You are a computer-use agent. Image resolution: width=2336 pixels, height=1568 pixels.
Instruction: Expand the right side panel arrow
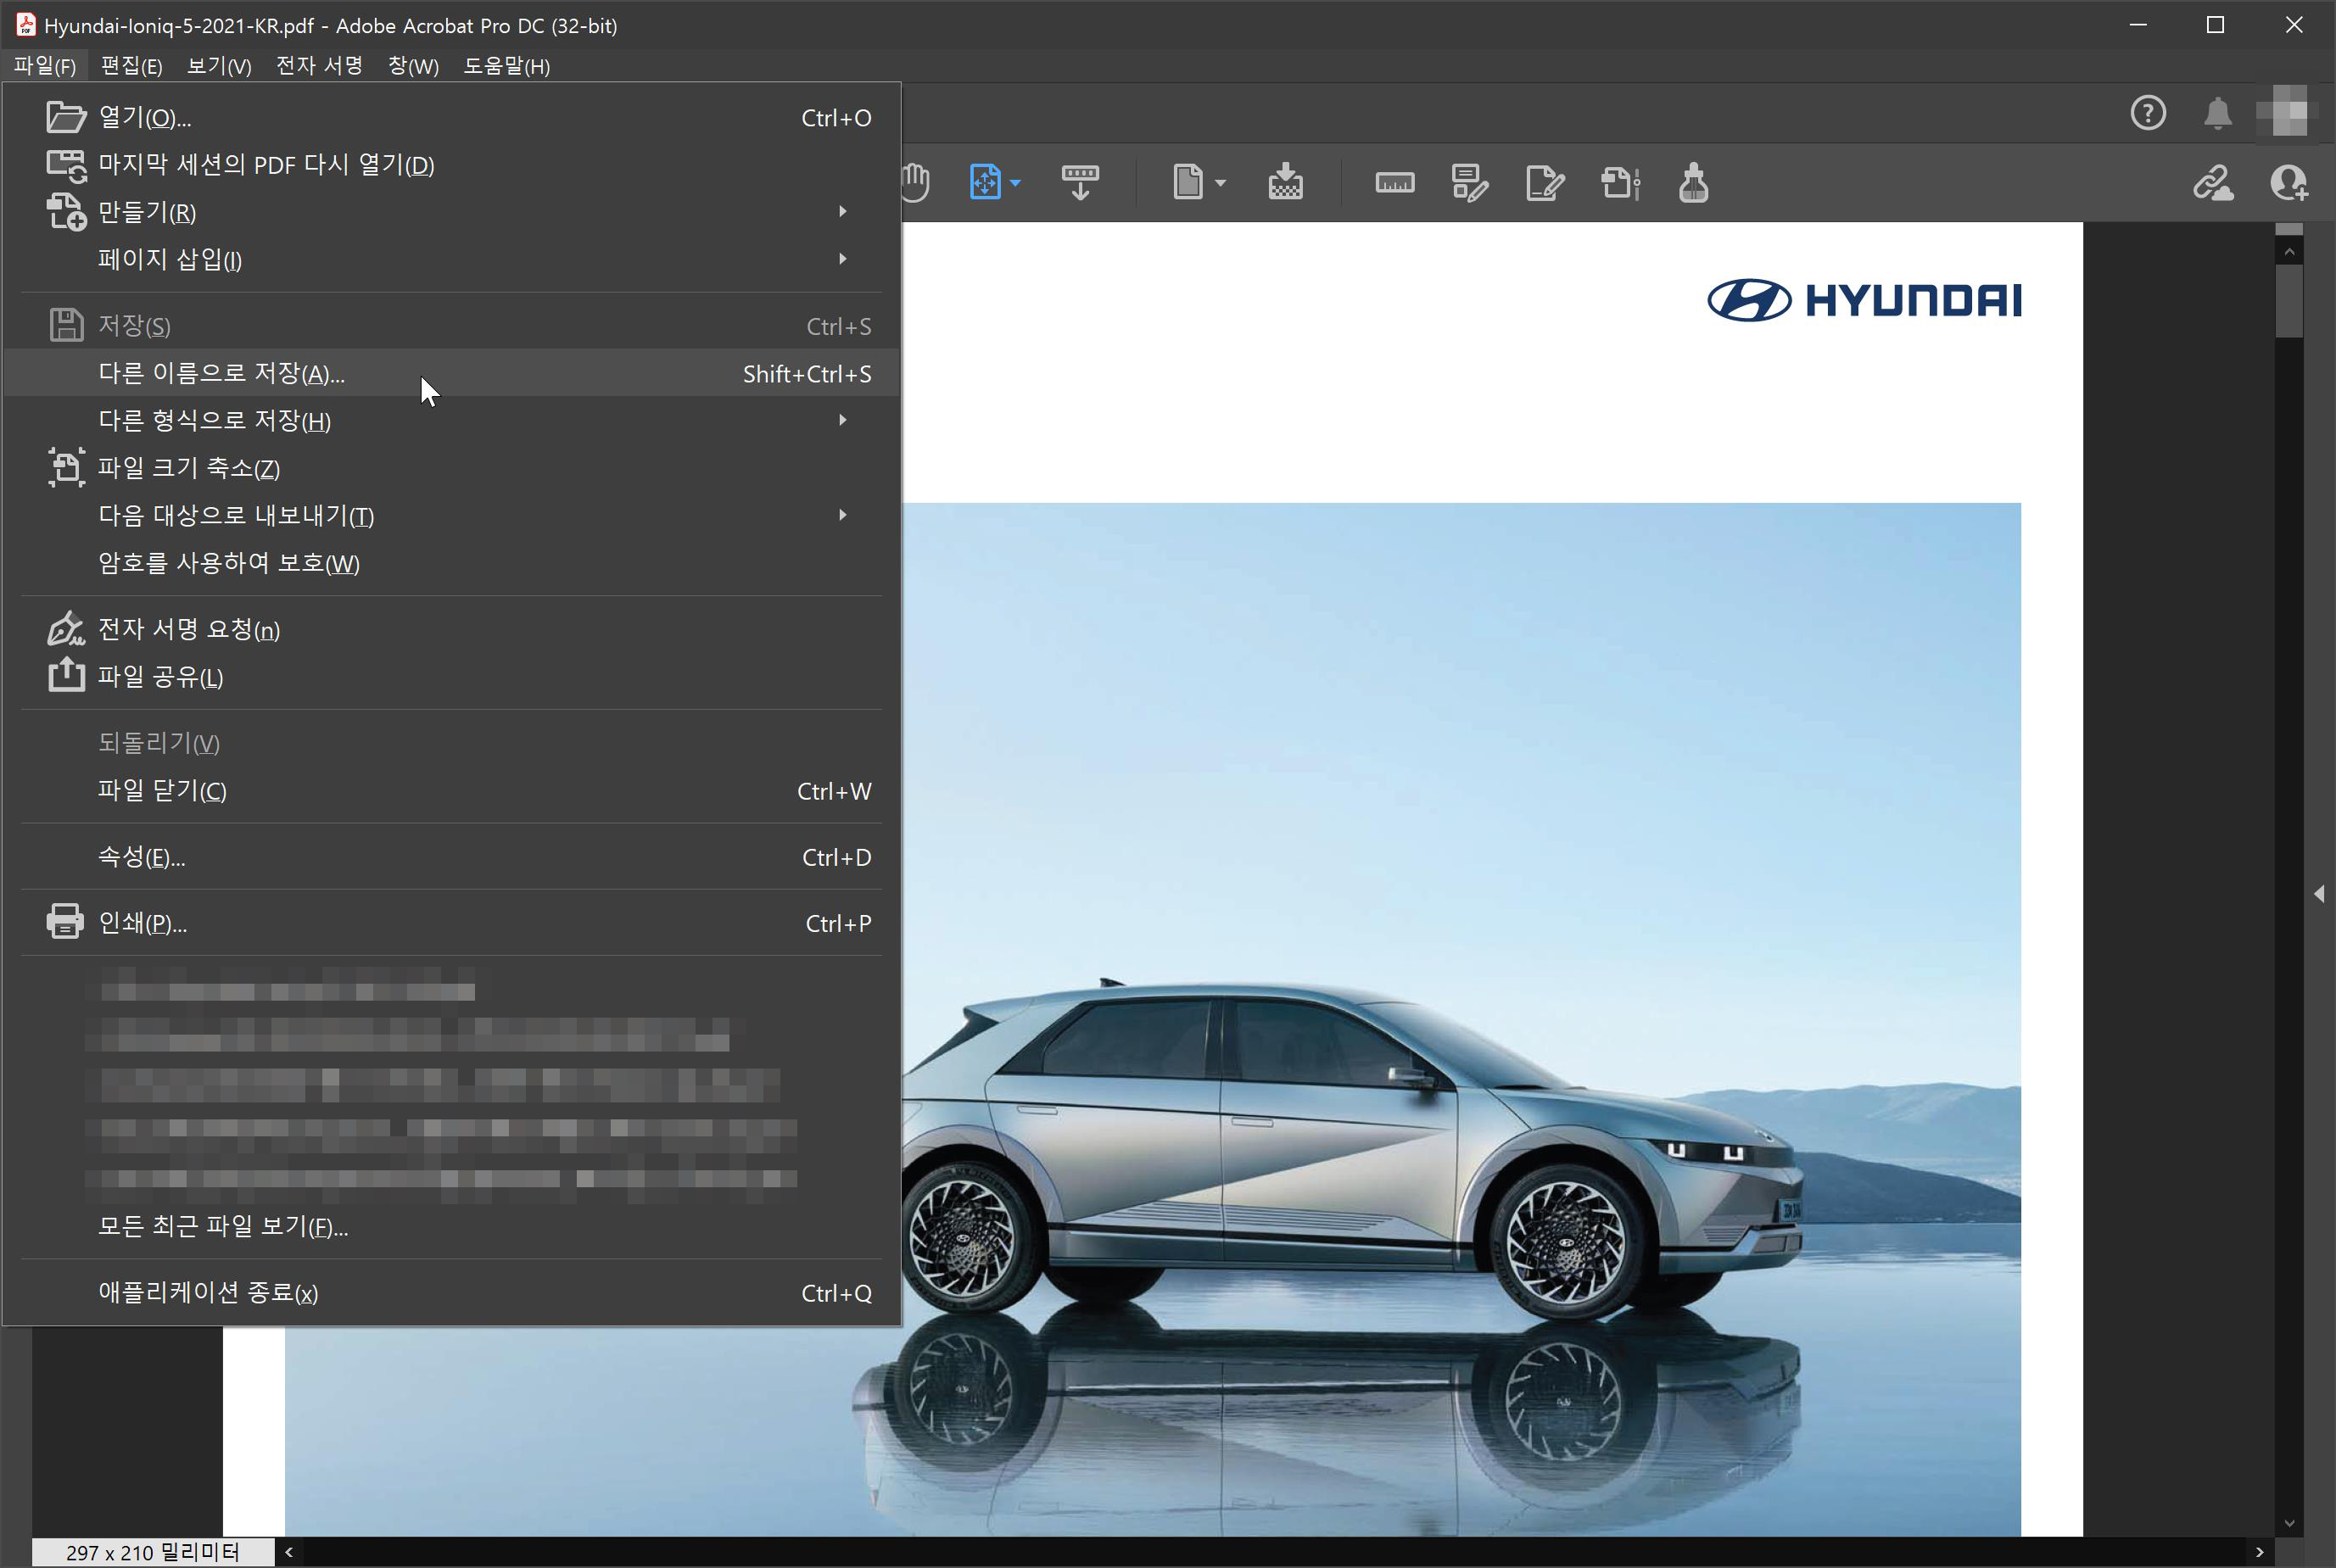point(2318,893)
